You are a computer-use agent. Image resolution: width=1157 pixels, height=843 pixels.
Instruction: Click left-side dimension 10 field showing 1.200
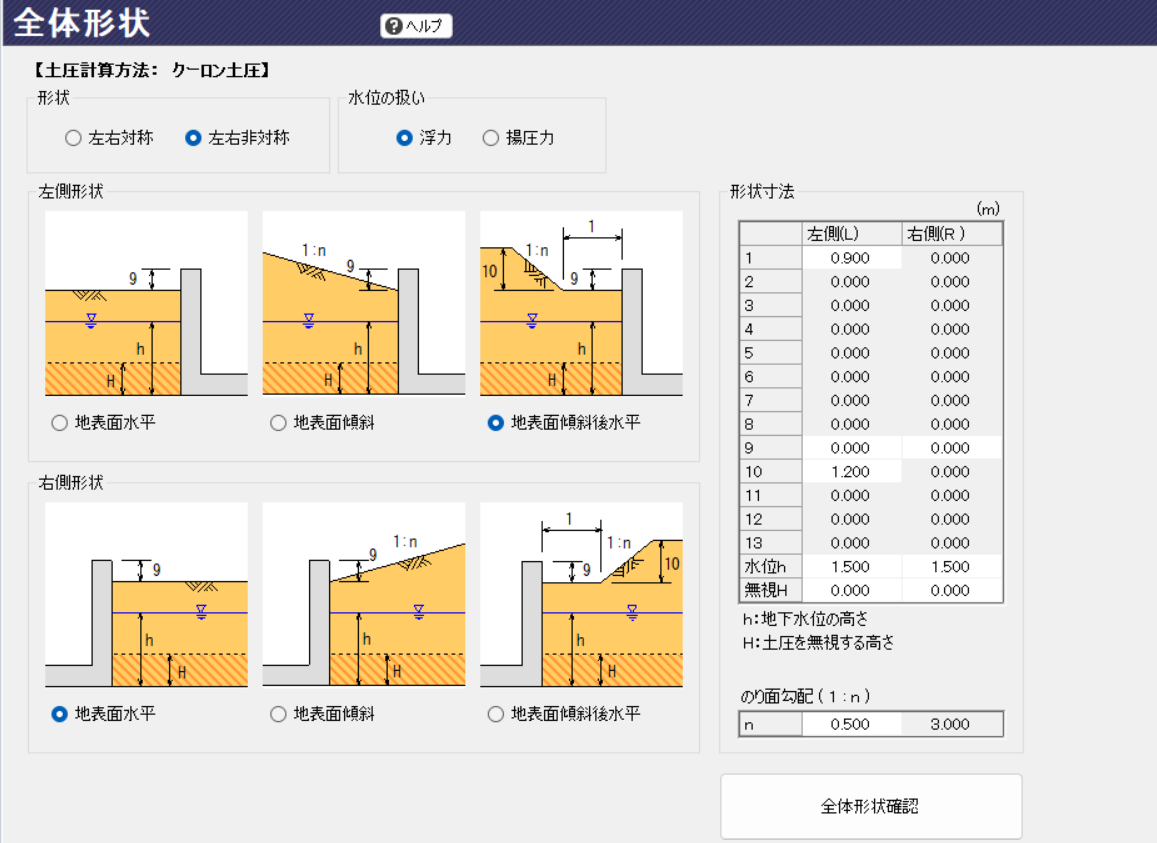click(x=850, y=472)
